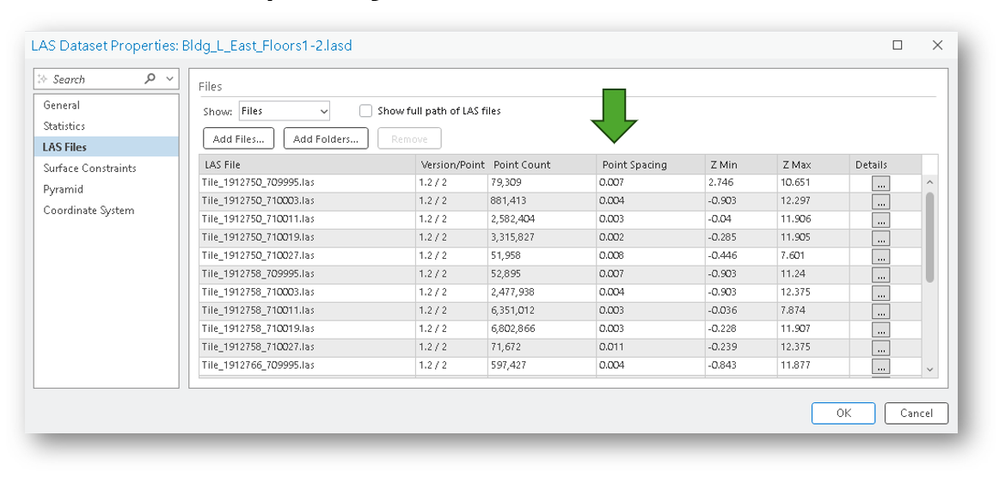
Task: Open details for Tile_1912766_709995.las
Action: [880, 366]
